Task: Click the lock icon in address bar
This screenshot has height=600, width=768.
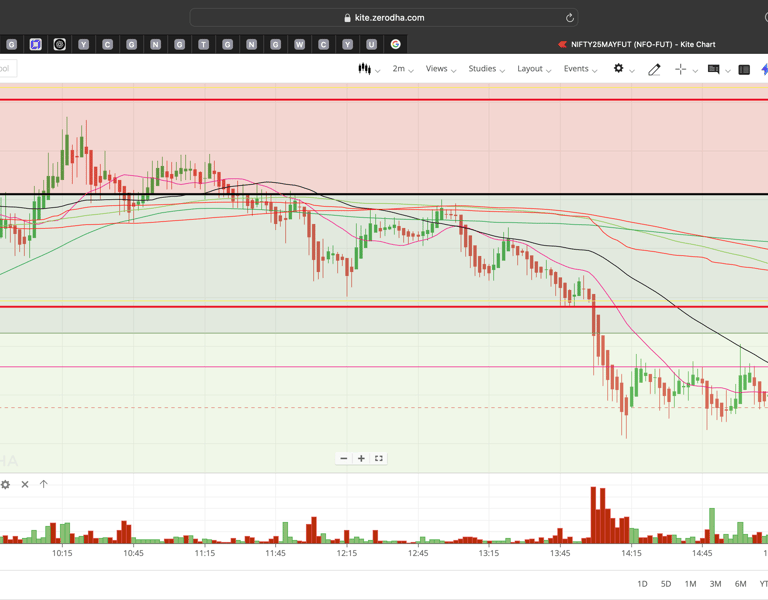Action: coord(347,18)
